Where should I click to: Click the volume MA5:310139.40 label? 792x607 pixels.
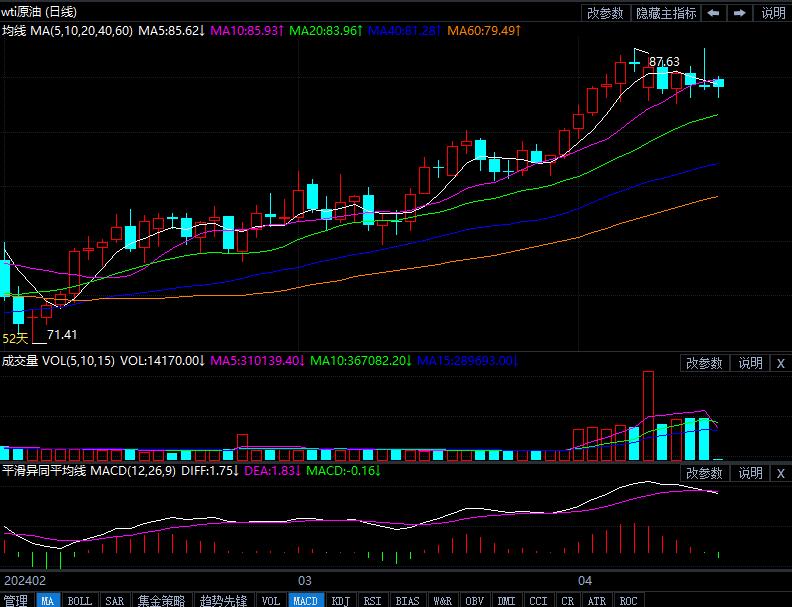[x=257, y=361]
